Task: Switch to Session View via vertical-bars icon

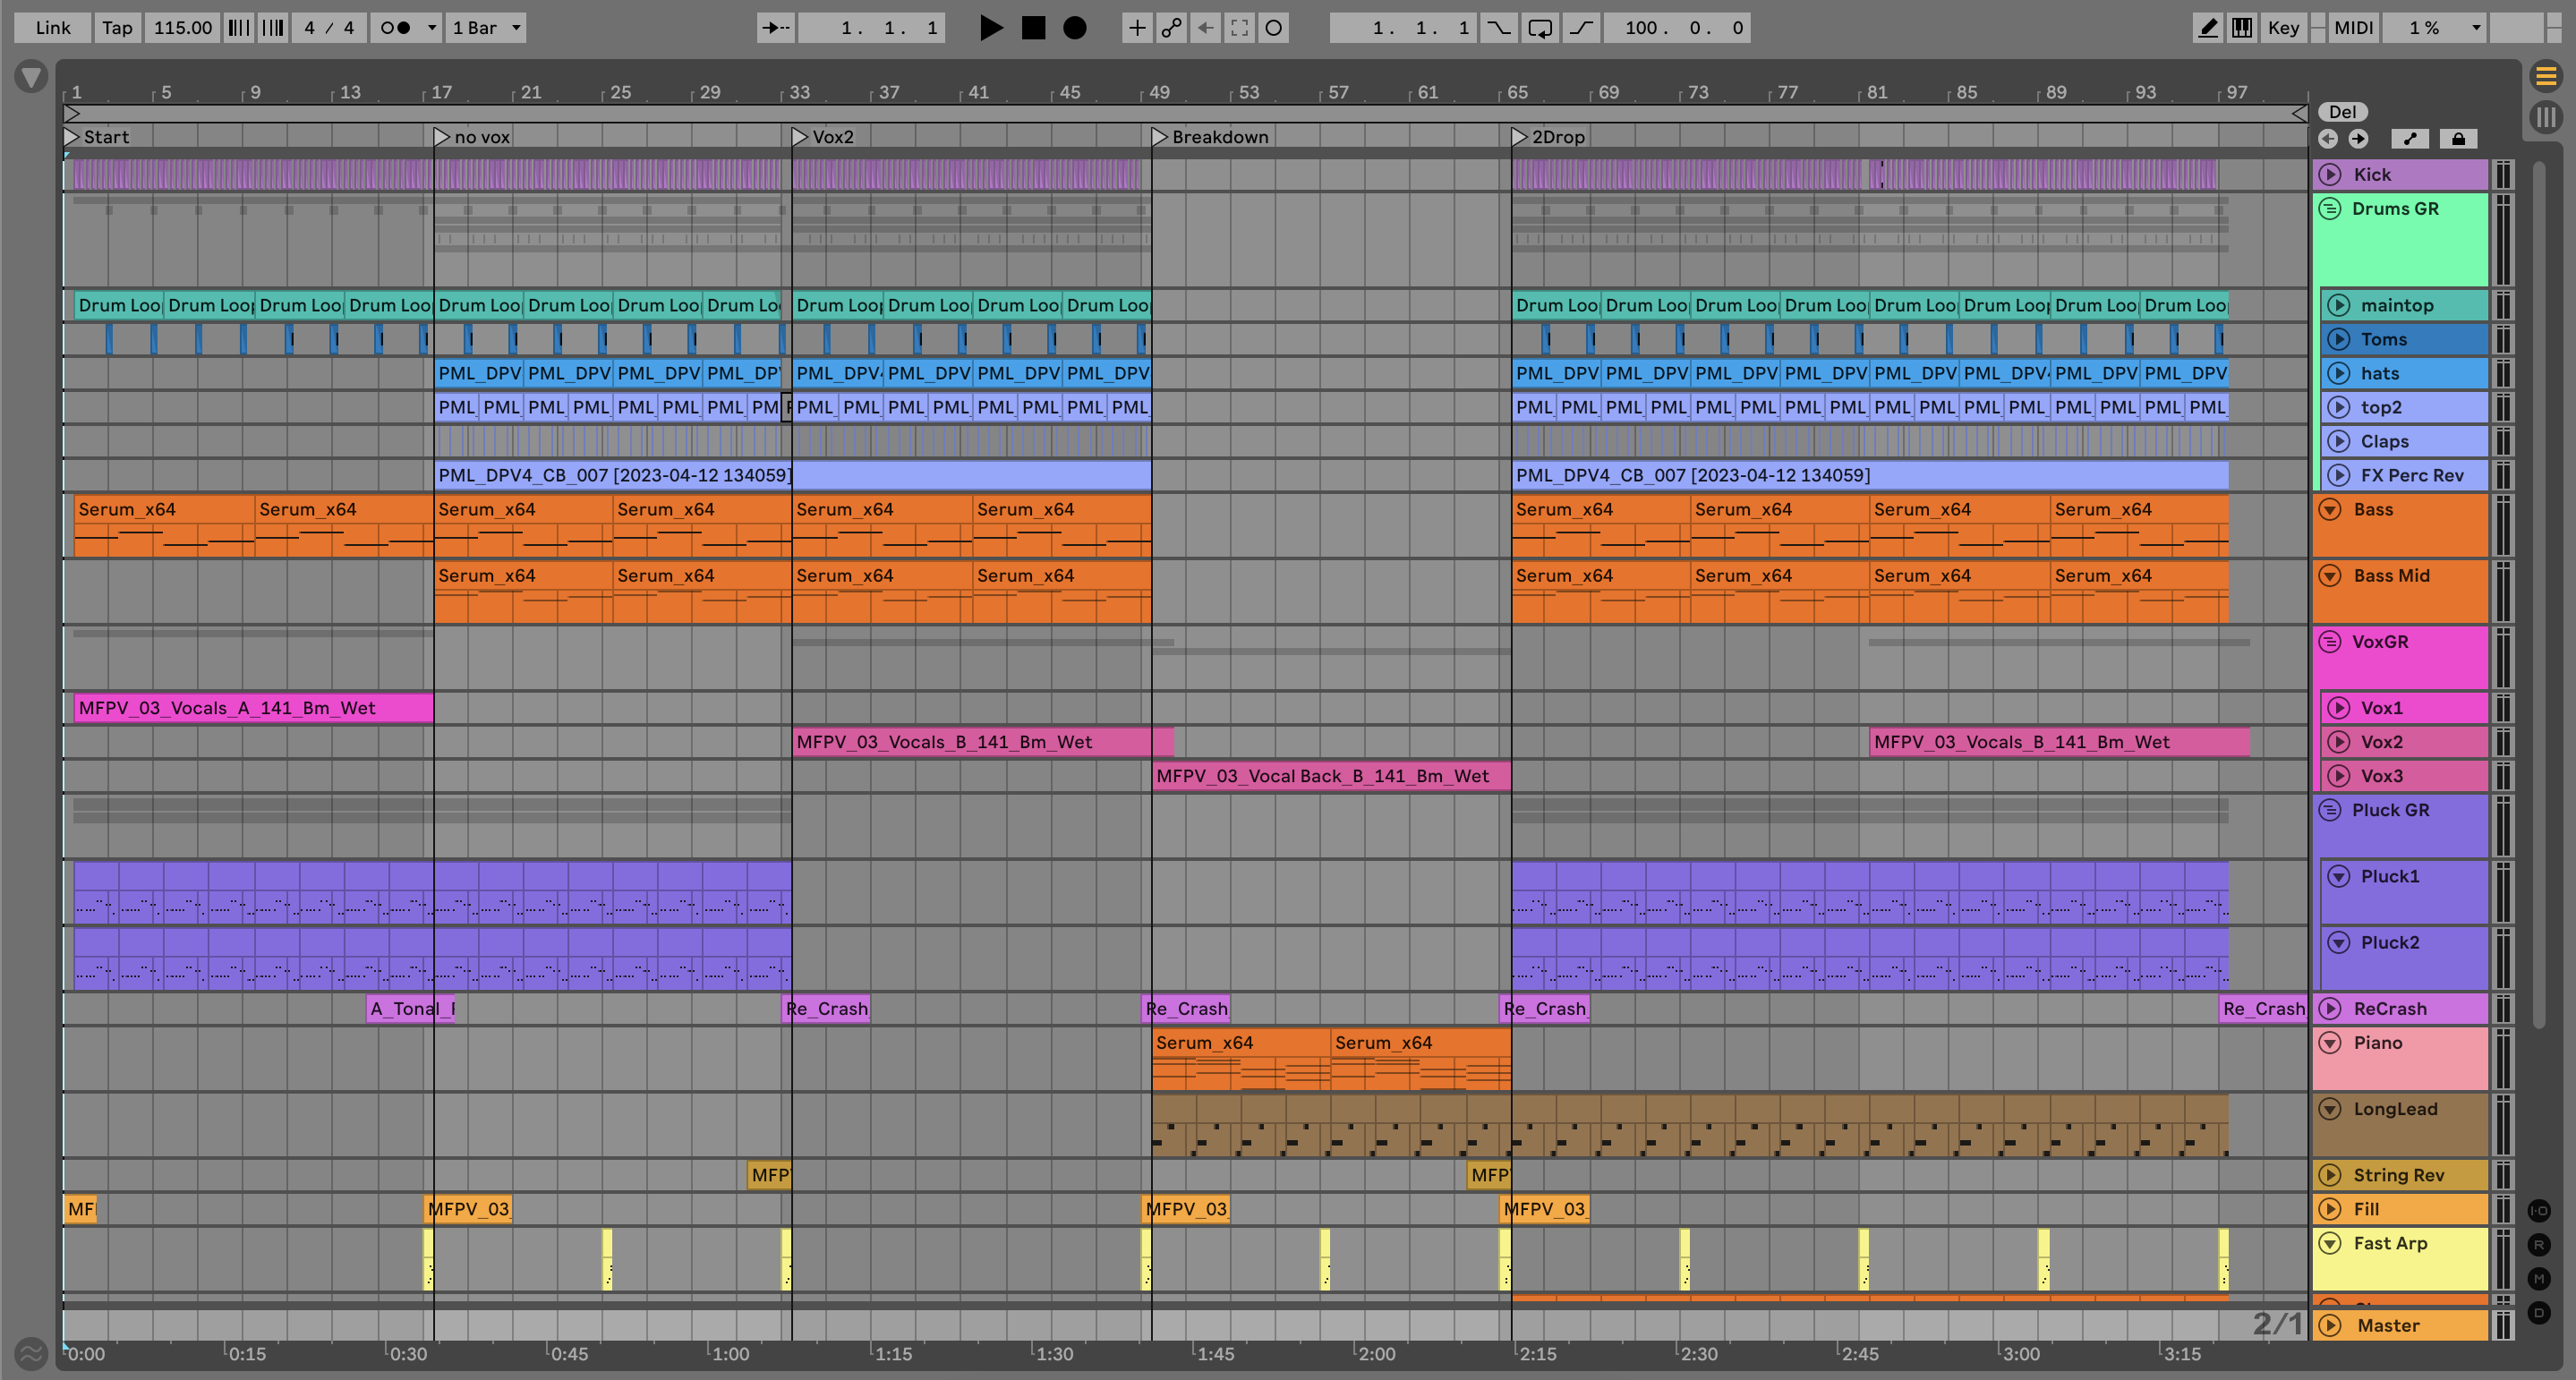Action: (2546, 117)
